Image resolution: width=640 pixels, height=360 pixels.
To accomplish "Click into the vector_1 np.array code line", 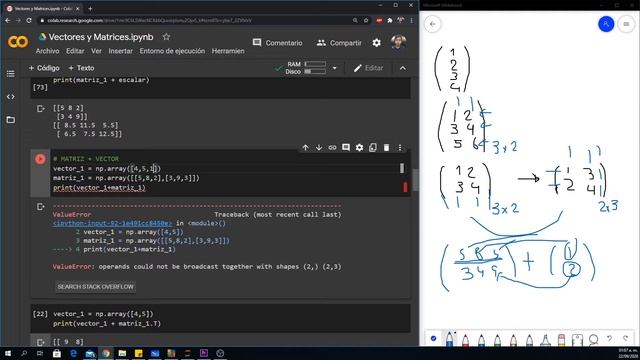I will pyautogui.click(x=107, y=169).
